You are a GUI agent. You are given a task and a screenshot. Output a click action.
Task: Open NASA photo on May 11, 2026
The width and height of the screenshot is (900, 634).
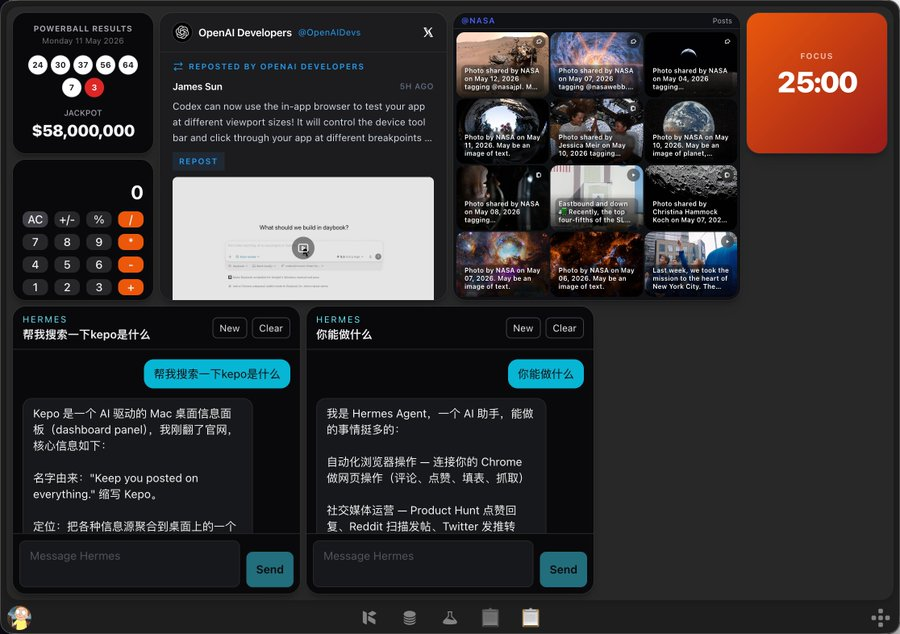coord(502,130)
